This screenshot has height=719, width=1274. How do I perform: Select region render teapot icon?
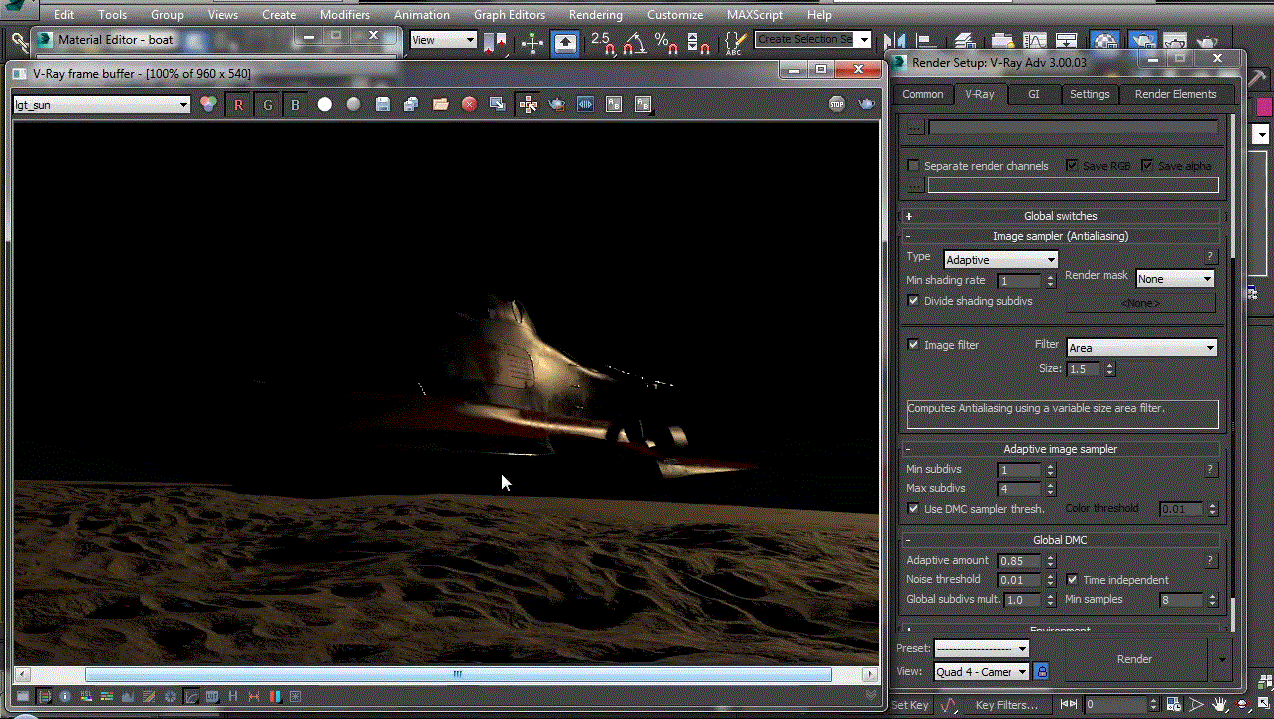pyautogui.click(x=557, y=104)
